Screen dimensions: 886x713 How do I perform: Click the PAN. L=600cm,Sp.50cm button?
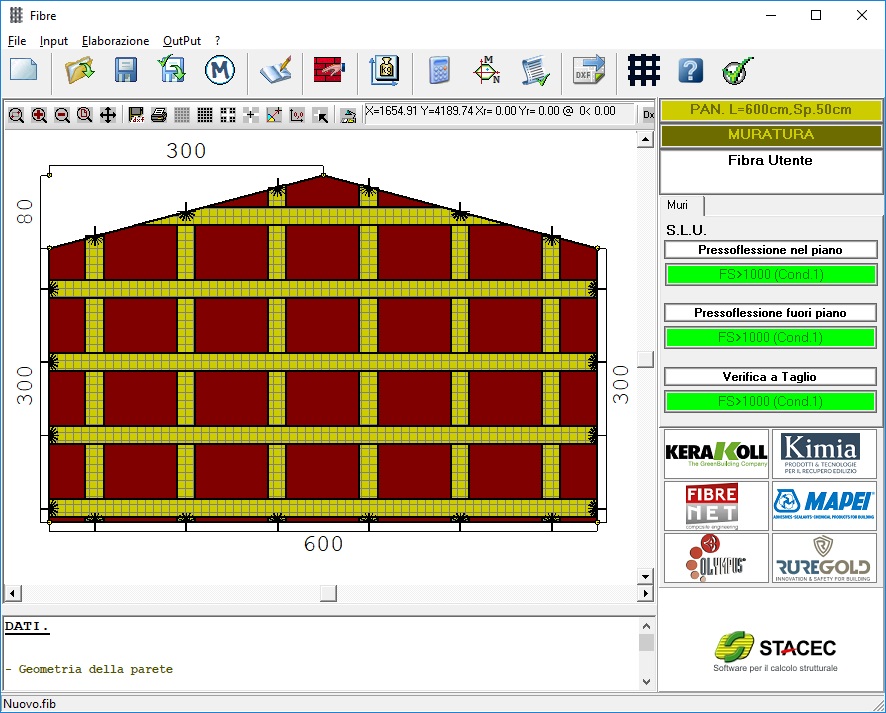pyautogui.click(x=771, y=110)
